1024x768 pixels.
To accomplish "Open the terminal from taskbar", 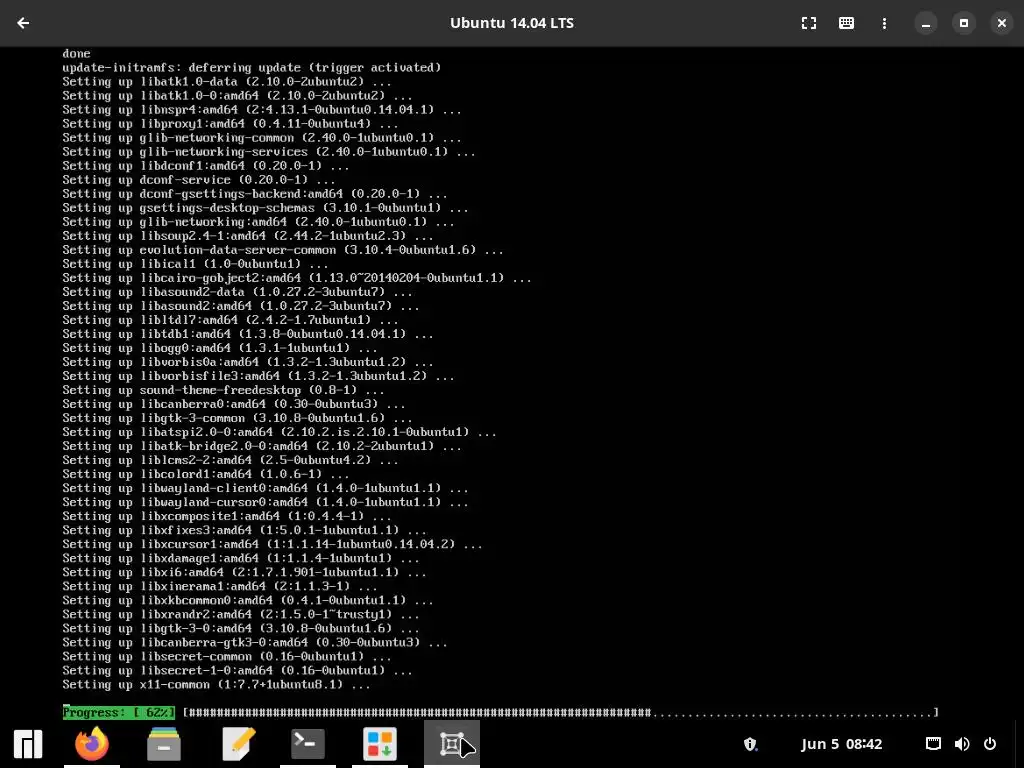I will click(x=308, y=744).
